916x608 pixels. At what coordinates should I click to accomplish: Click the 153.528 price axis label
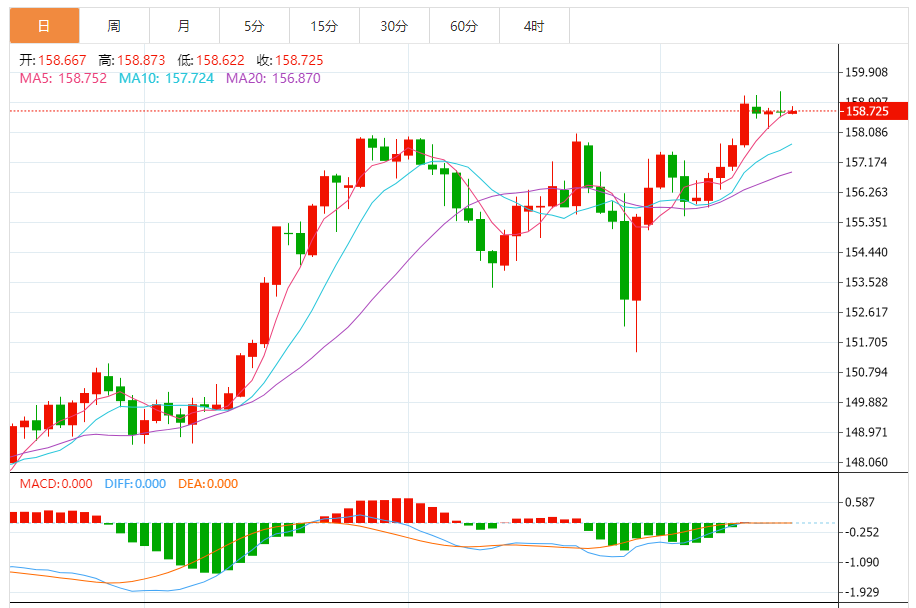pyautogui.click(x=866, y=283)
